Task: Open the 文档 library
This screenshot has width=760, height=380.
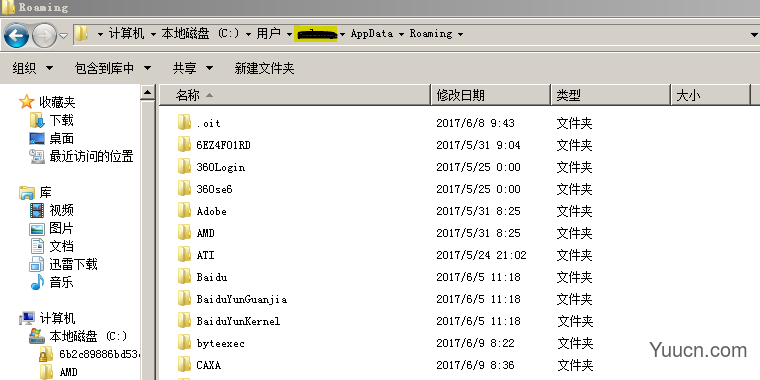Action: pos(61,246)
